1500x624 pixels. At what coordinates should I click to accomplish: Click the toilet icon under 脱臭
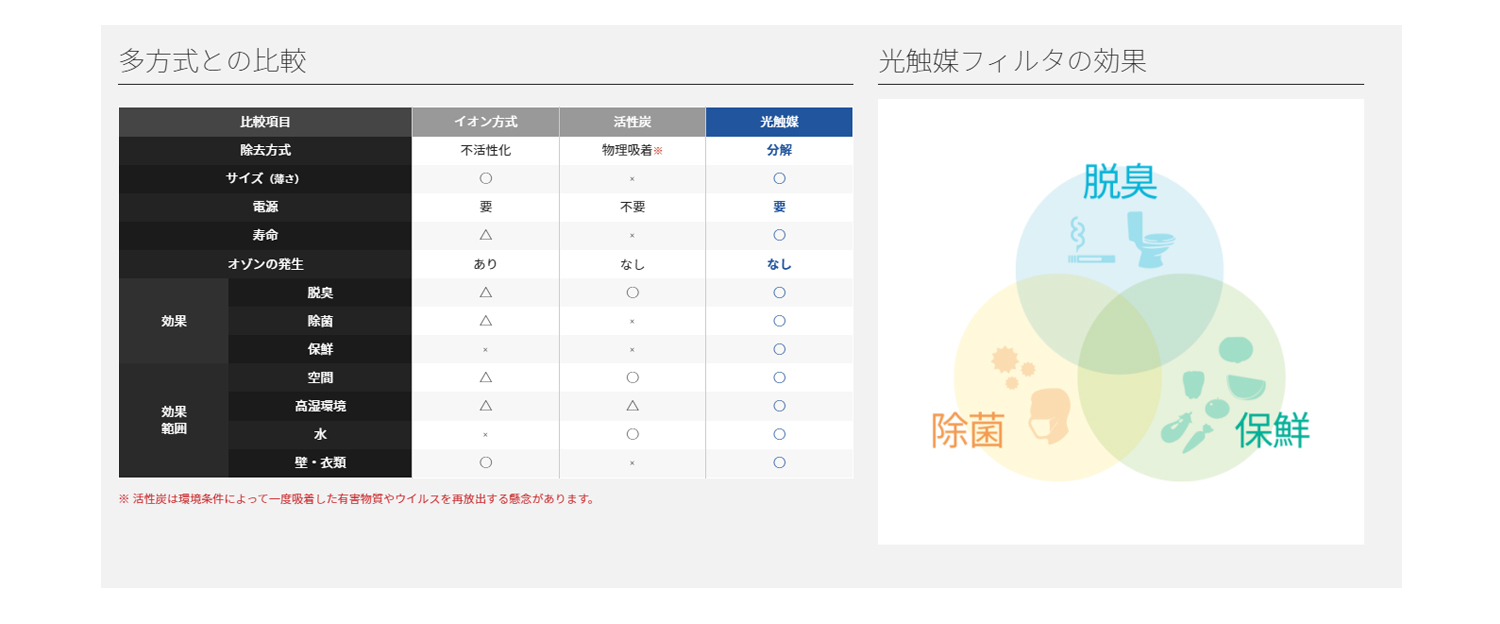pyautogui.click(x=1149, y=240)
